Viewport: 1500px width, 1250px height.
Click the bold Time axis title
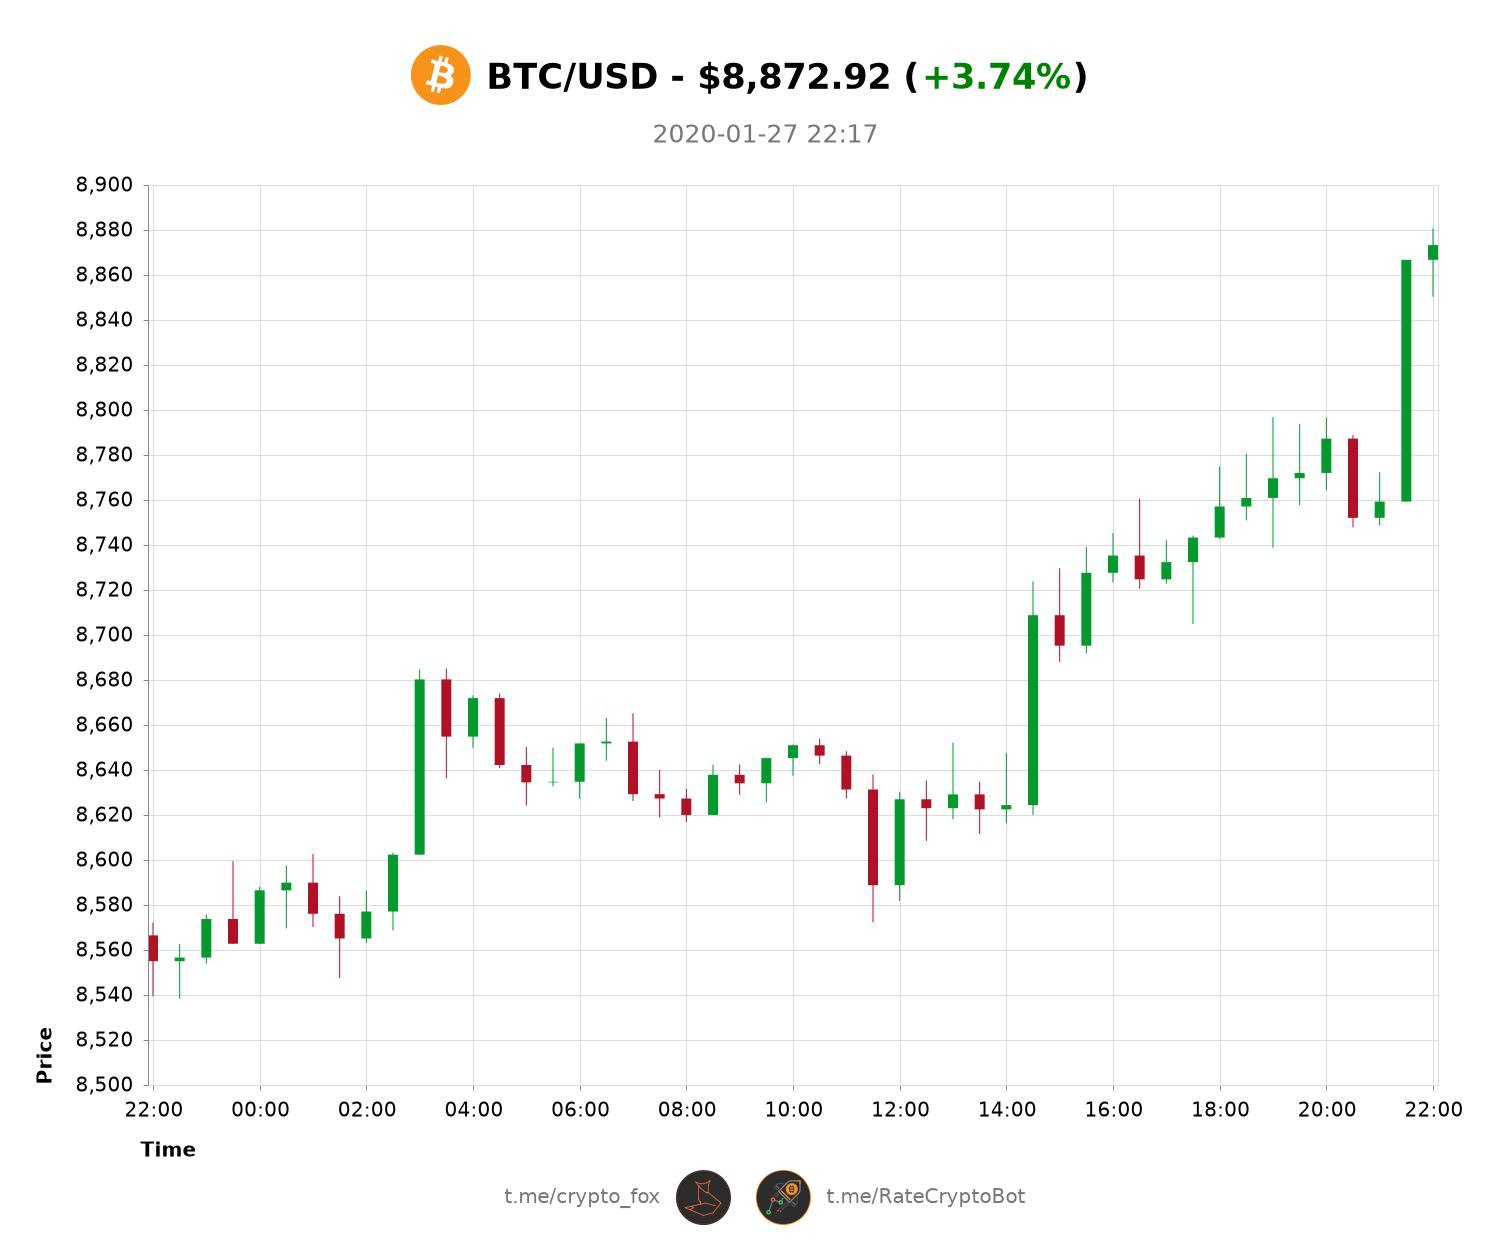[168, 1150]
